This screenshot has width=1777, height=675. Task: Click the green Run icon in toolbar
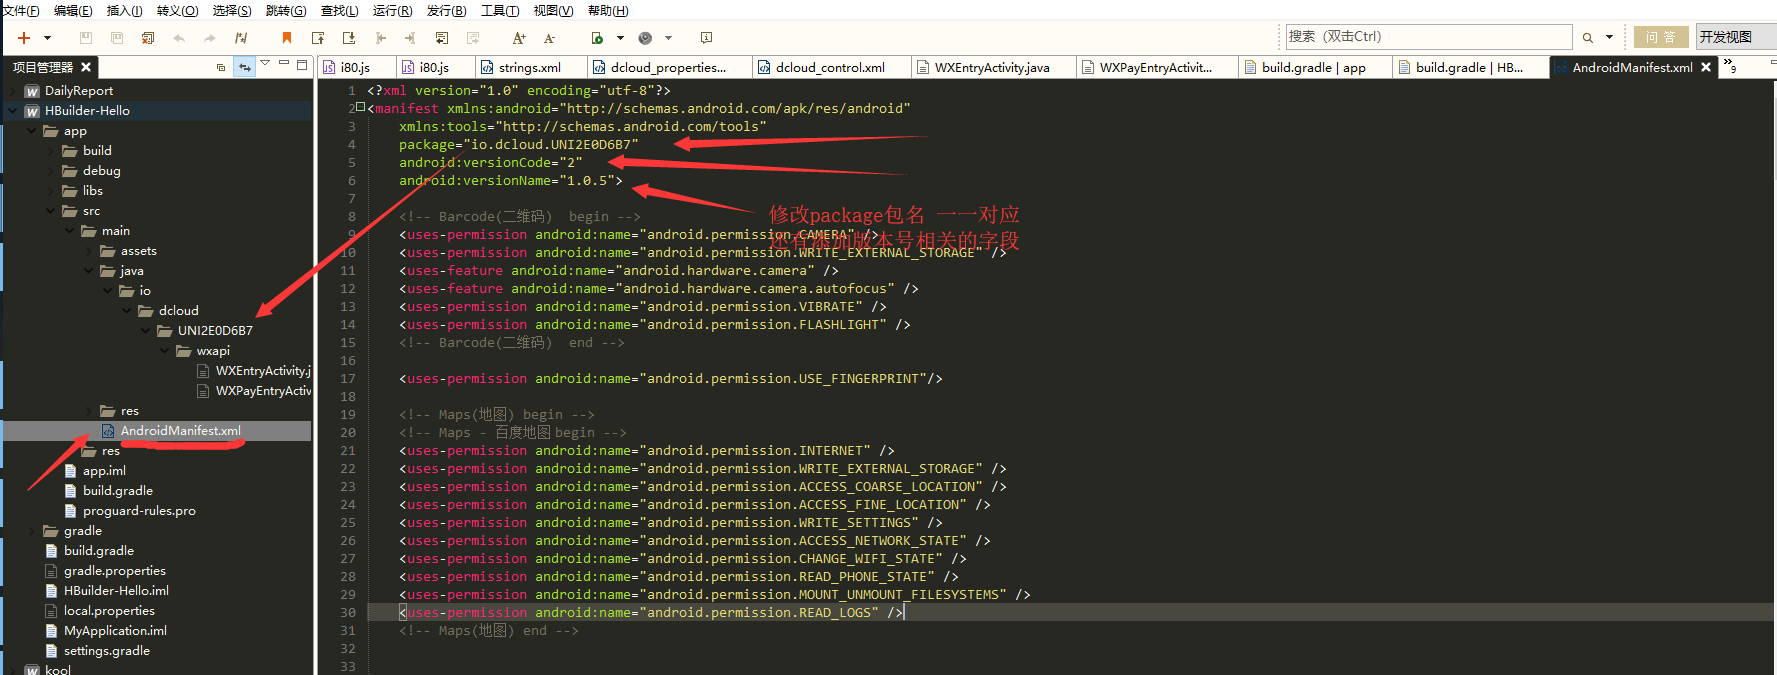tap(597, 38)
